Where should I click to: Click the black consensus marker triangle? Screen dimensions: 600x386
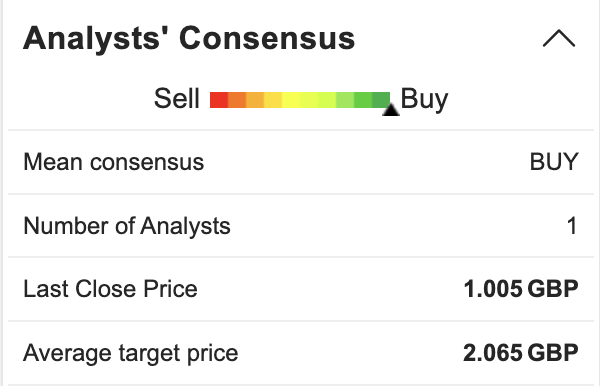(391, 109)
